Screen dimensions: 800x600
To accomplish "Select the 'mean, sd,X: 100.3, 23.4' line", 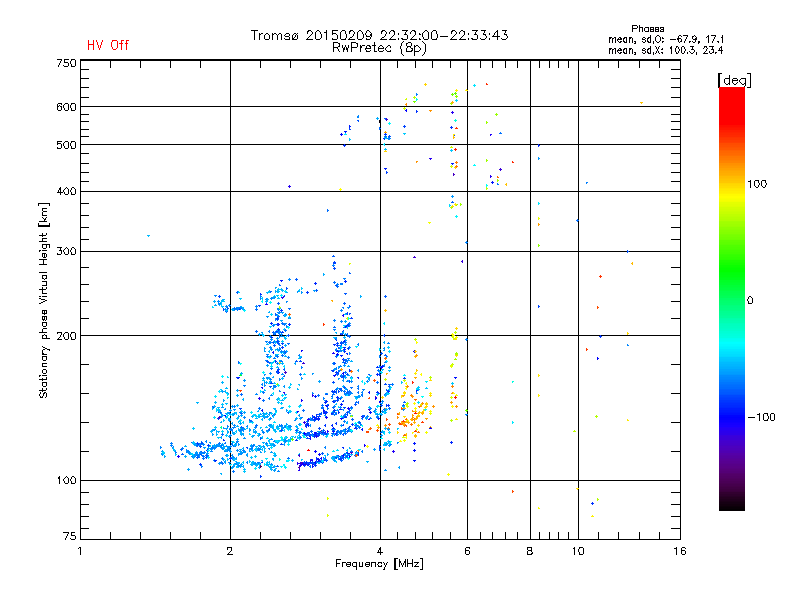I will click(666, 50).
